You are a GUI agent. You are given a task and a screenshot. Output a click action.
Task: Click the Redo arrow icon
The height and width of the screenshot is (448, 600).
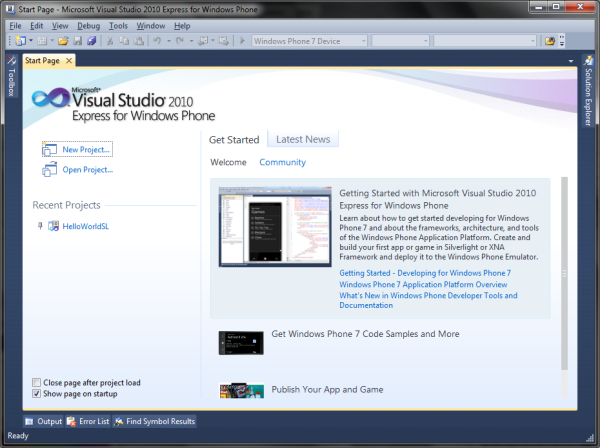click(179, 41)
